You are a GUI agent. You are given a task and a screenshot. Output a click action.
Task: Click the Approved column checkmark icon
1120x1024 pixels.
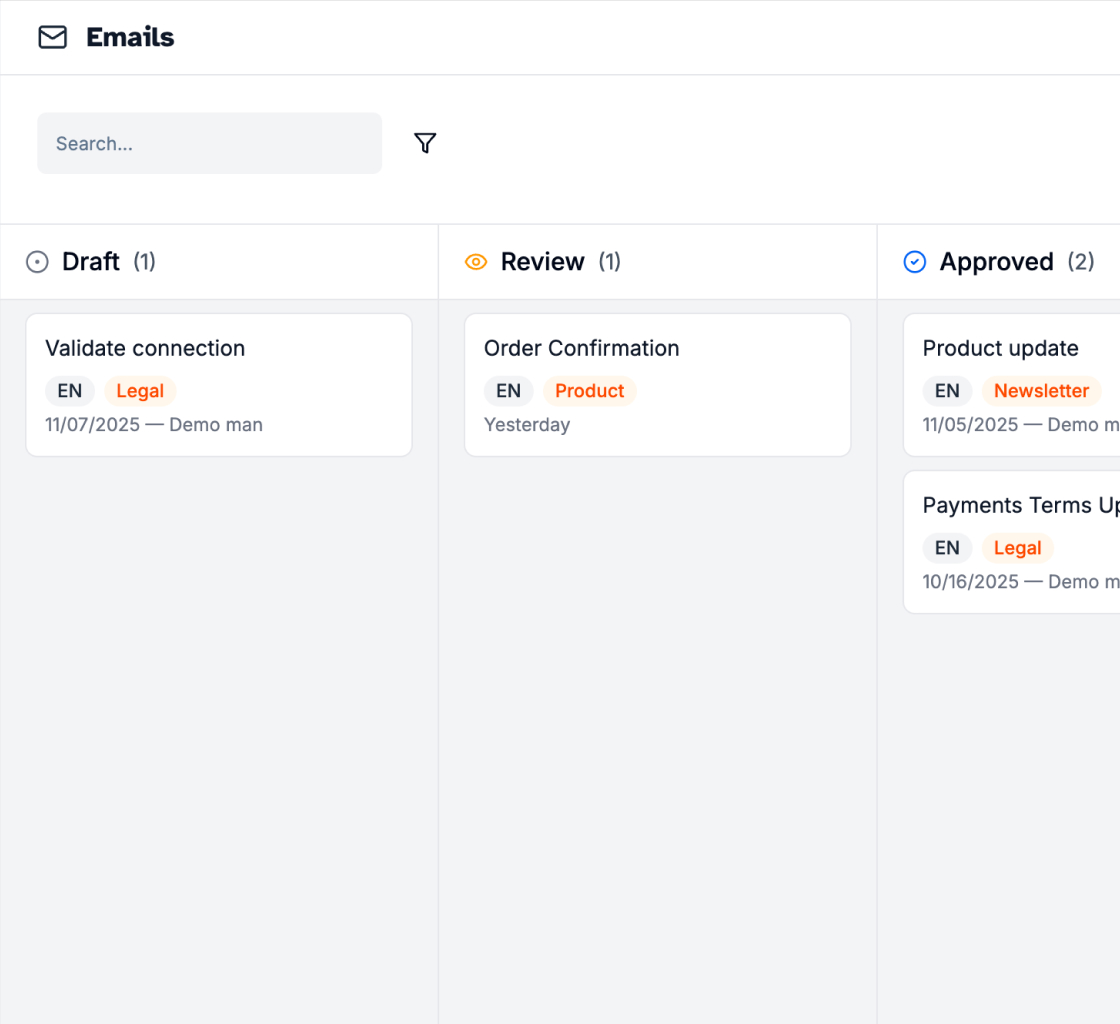point(914,262)
